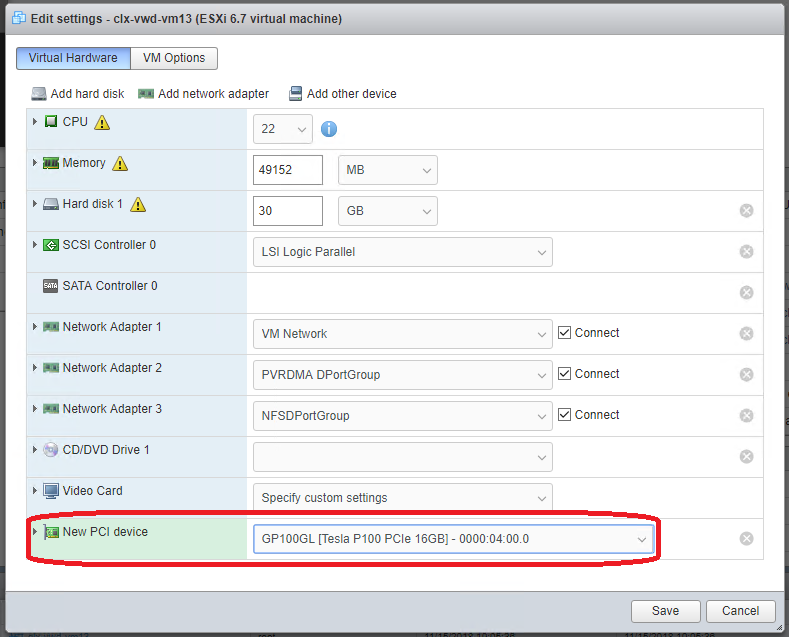Open the CPU count dropdown showing 22
This screenshot has height=637, width=789.
click(283, 129)
